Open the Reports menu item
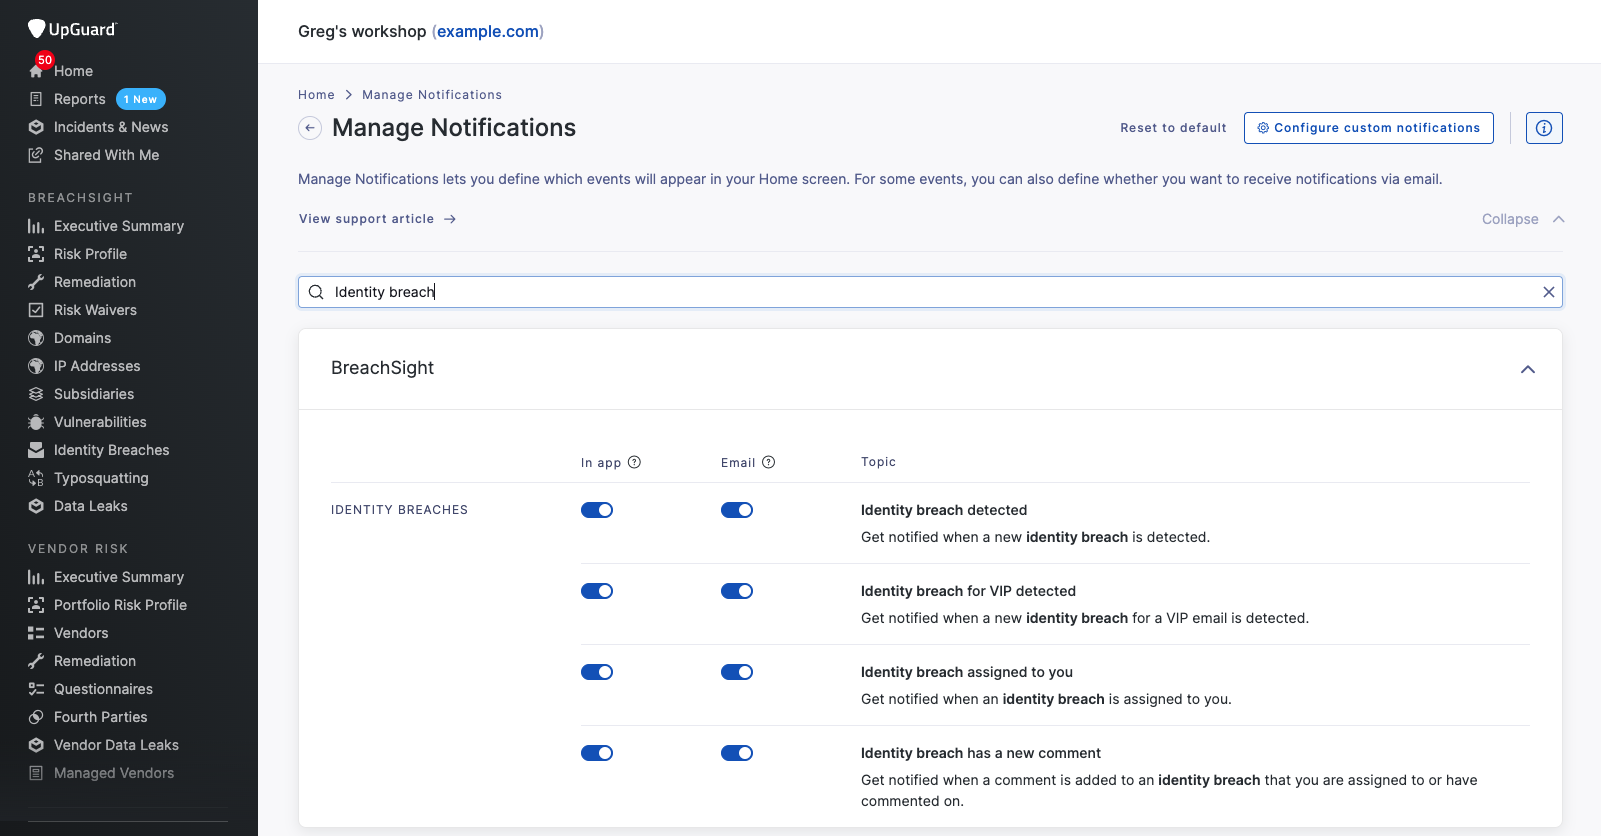The image size is (1601, 836). pyautogui.click(x=80, y=99)
